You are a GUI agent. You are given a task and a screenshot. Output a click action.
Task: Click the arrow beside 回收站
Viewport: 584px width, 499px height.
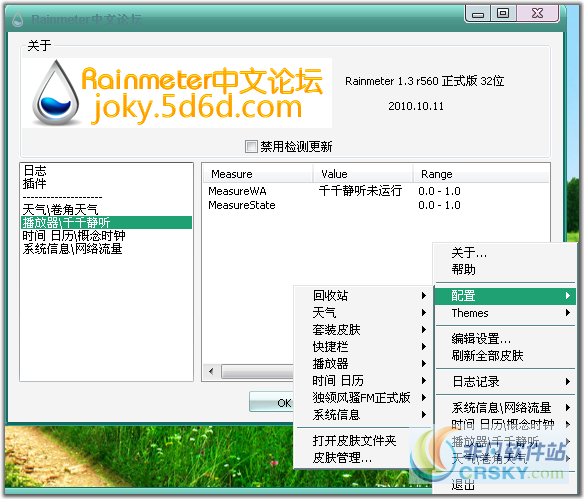[x=424, y=296]
